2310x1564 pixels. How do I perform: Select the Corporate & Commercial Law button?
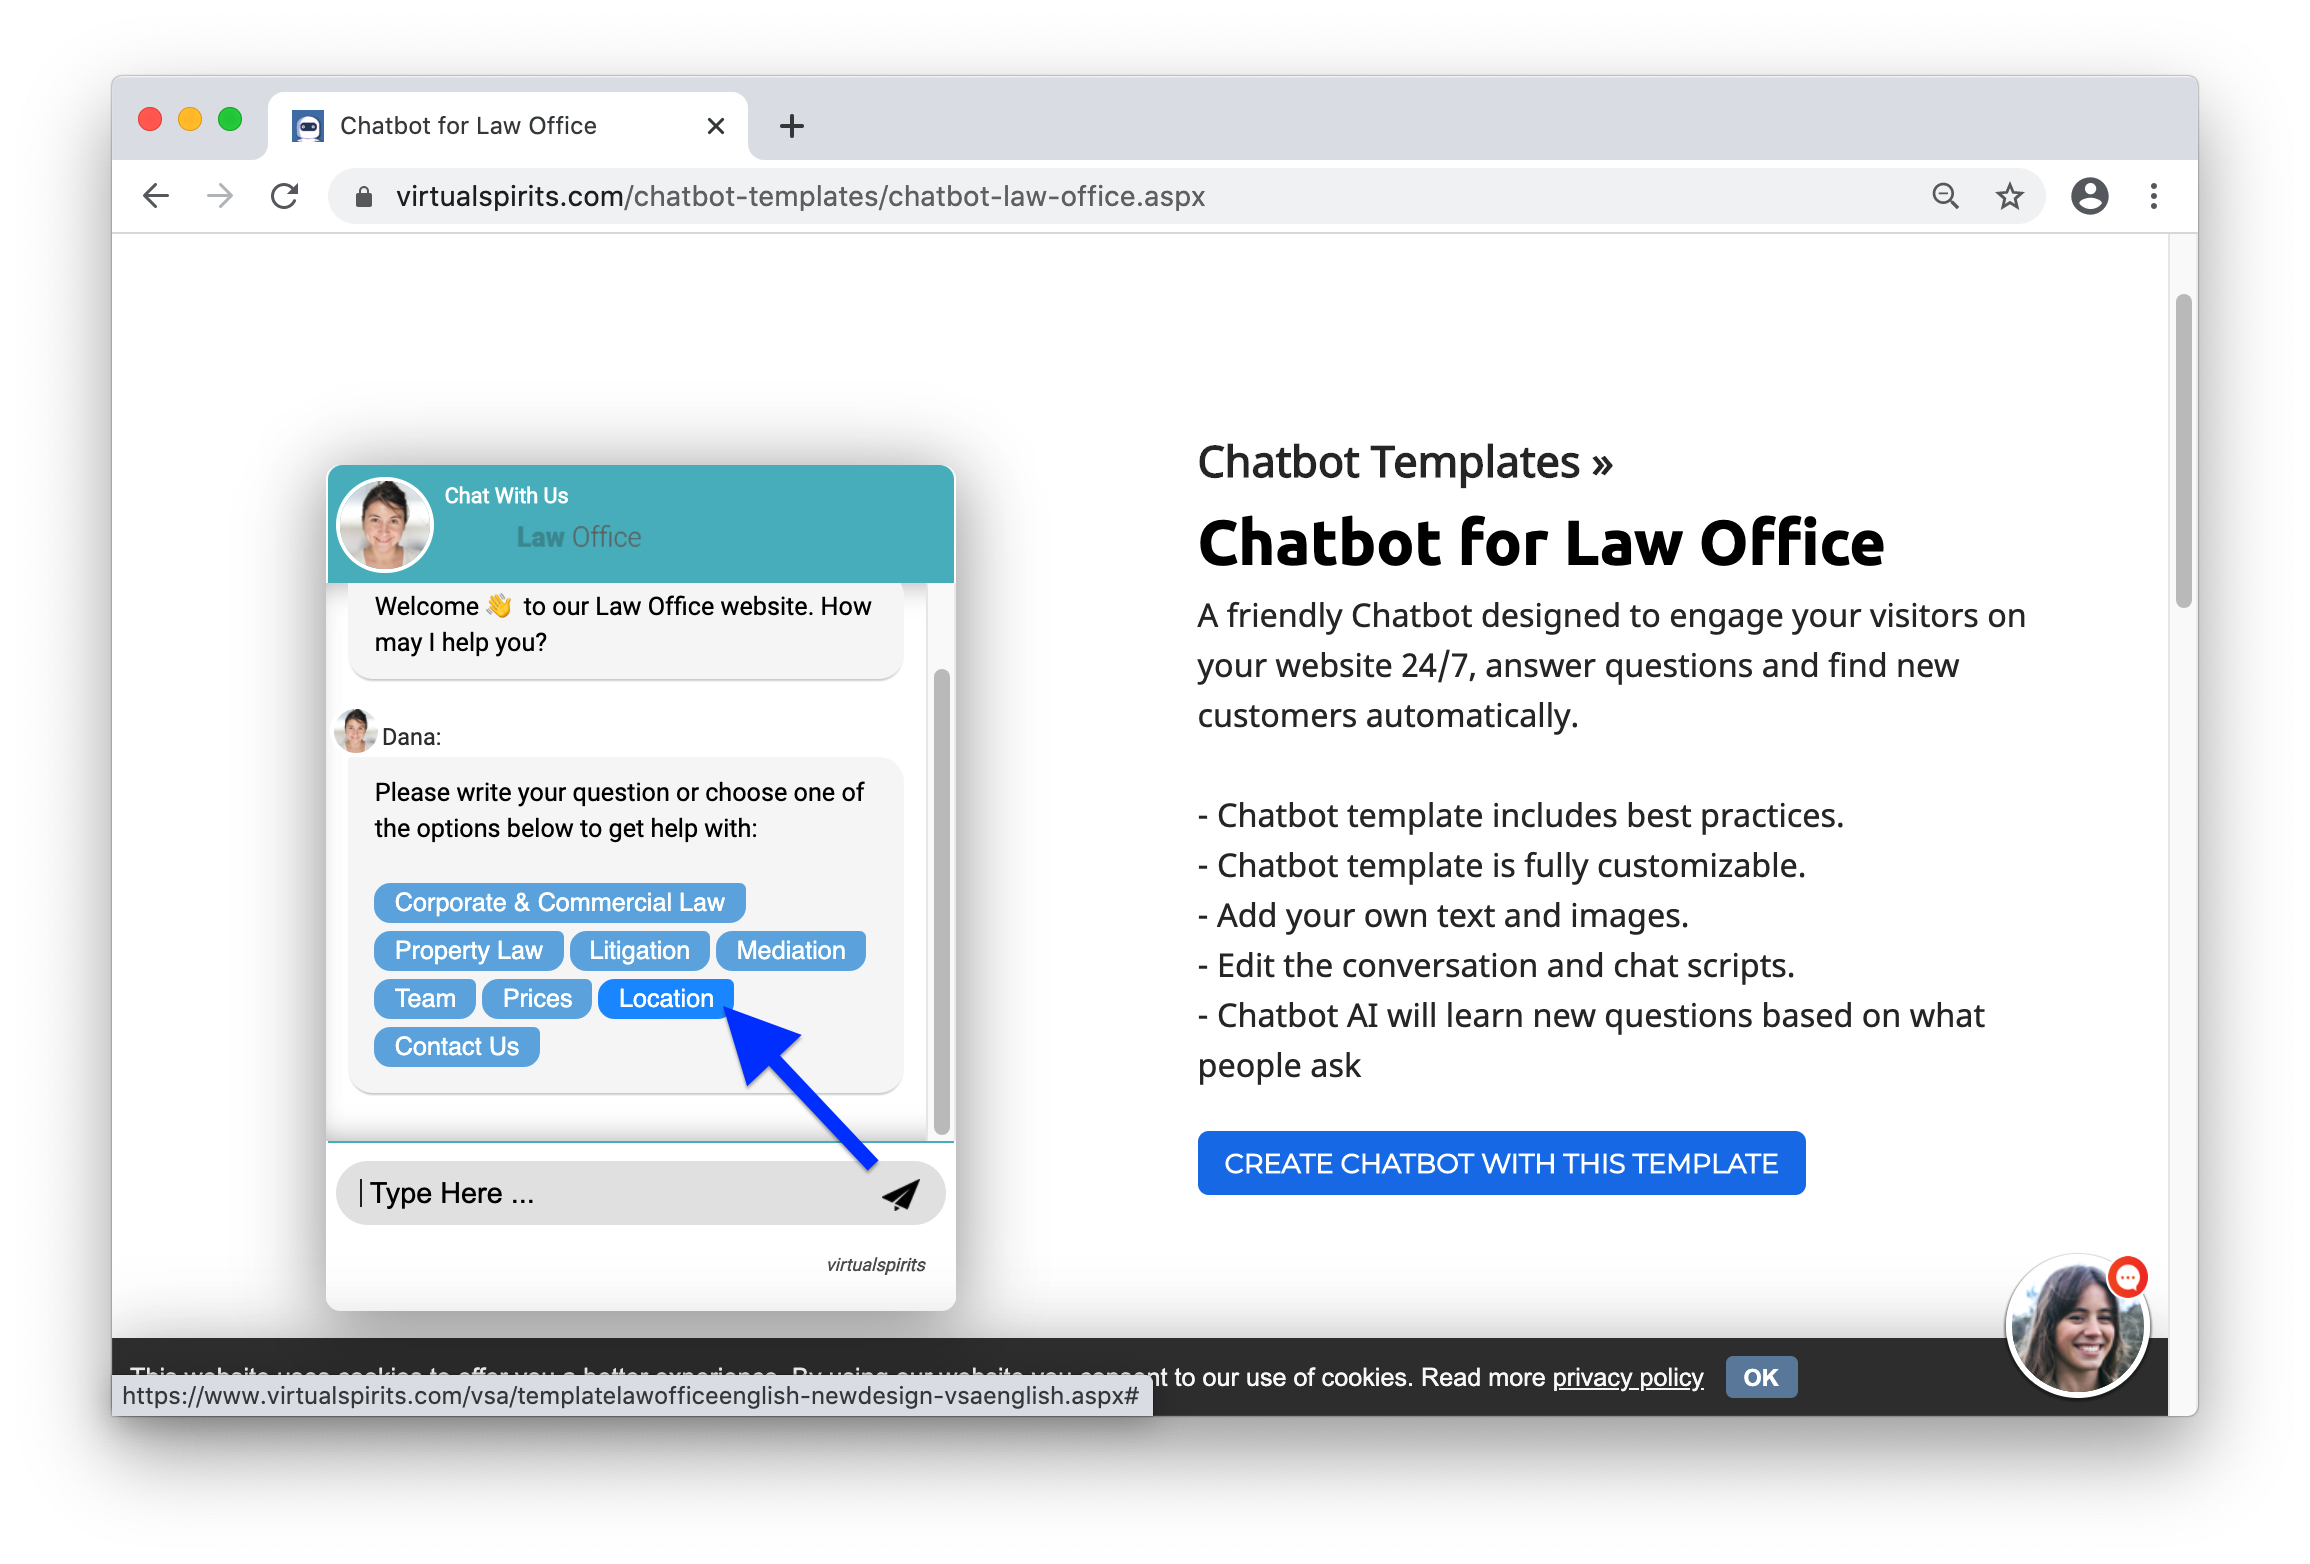558,901
